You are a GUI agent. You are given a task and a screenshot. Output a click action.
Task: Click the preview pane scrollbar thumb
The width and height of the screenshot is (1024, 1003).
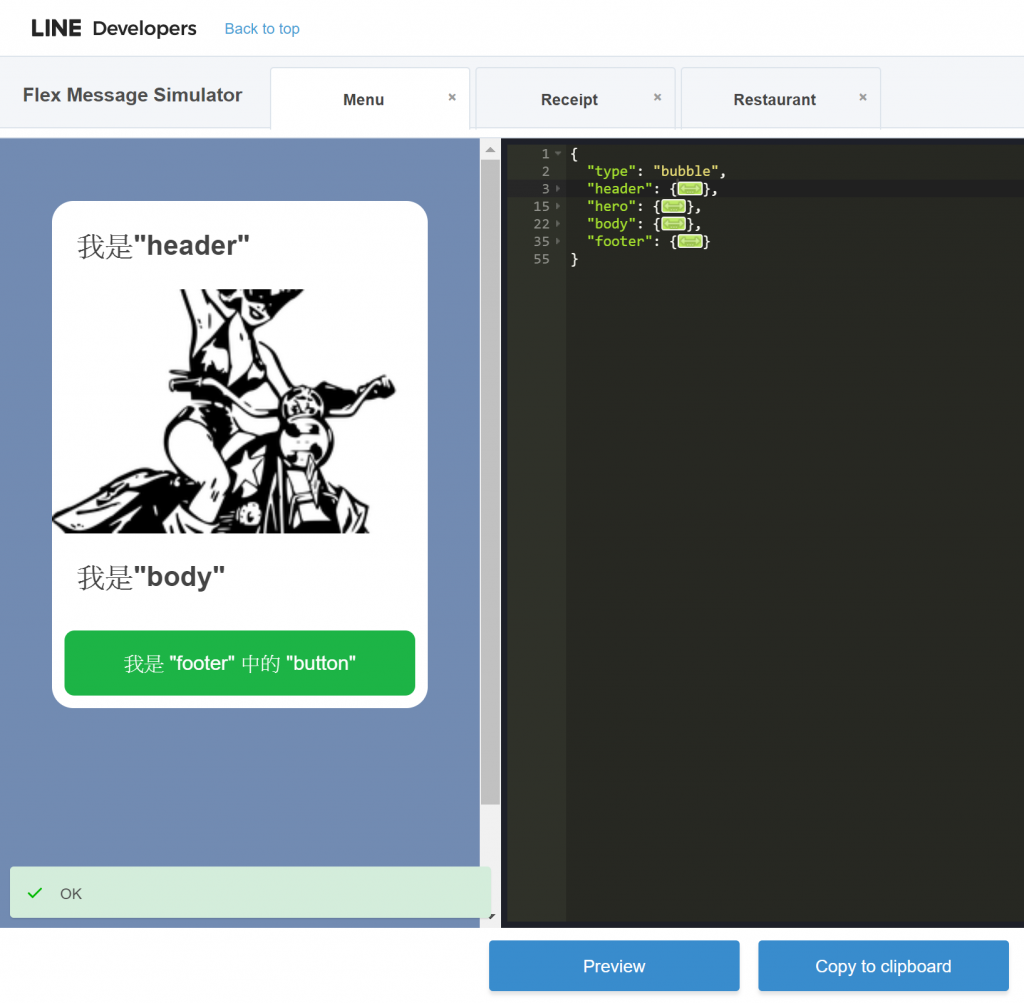click(x=490, y=482)
